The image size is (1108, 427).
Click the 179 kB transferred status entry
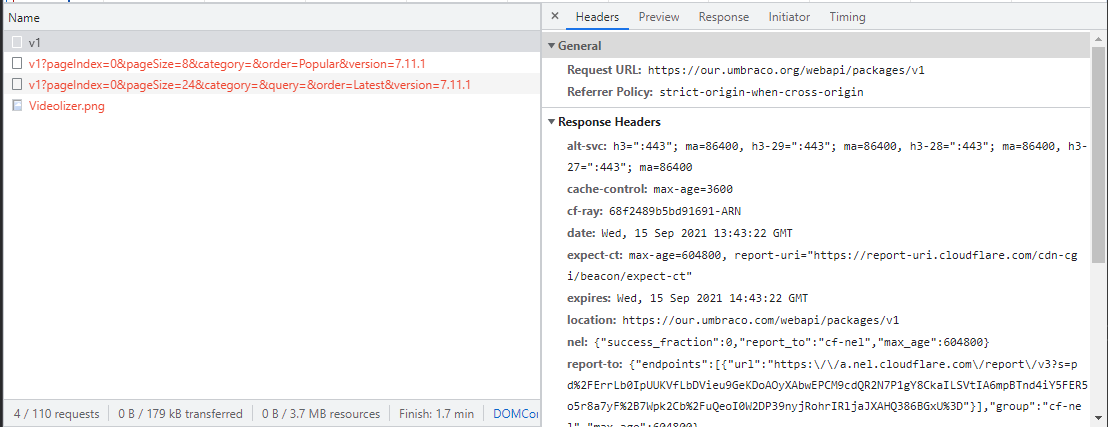tap(180, 414)
